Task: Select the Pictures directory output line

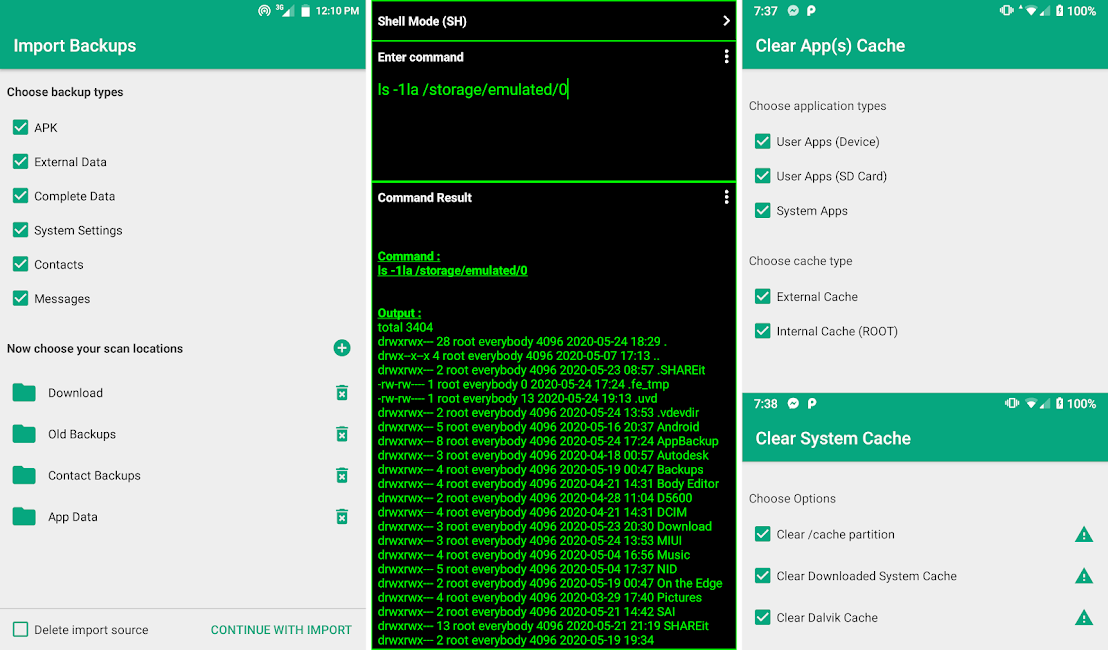Action: coord(540,597)
